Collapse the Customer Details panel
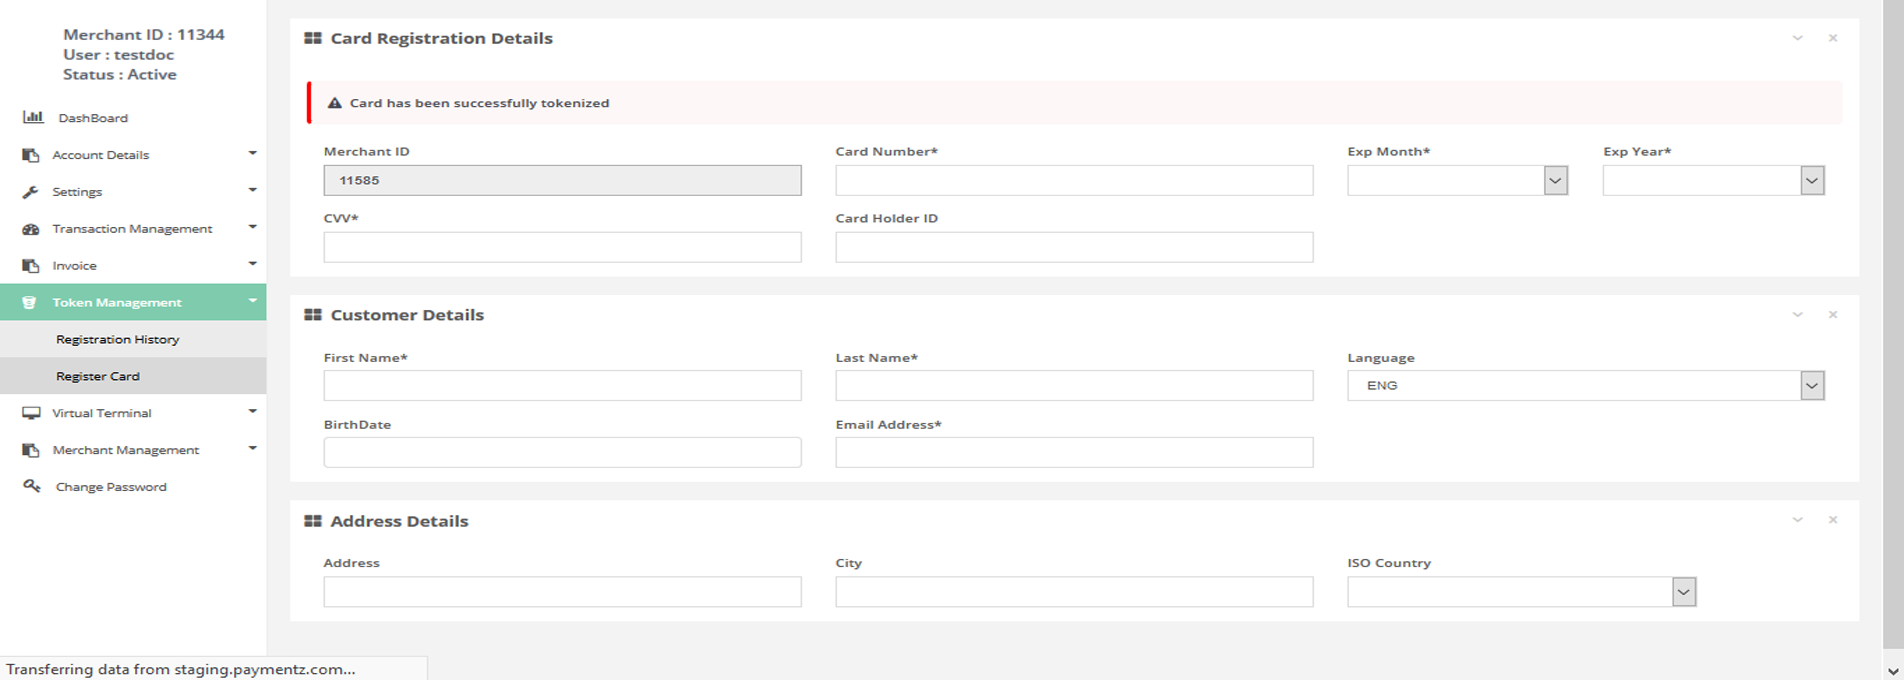The height and width of the screenshot is (680, 1904). point(1797,315)
